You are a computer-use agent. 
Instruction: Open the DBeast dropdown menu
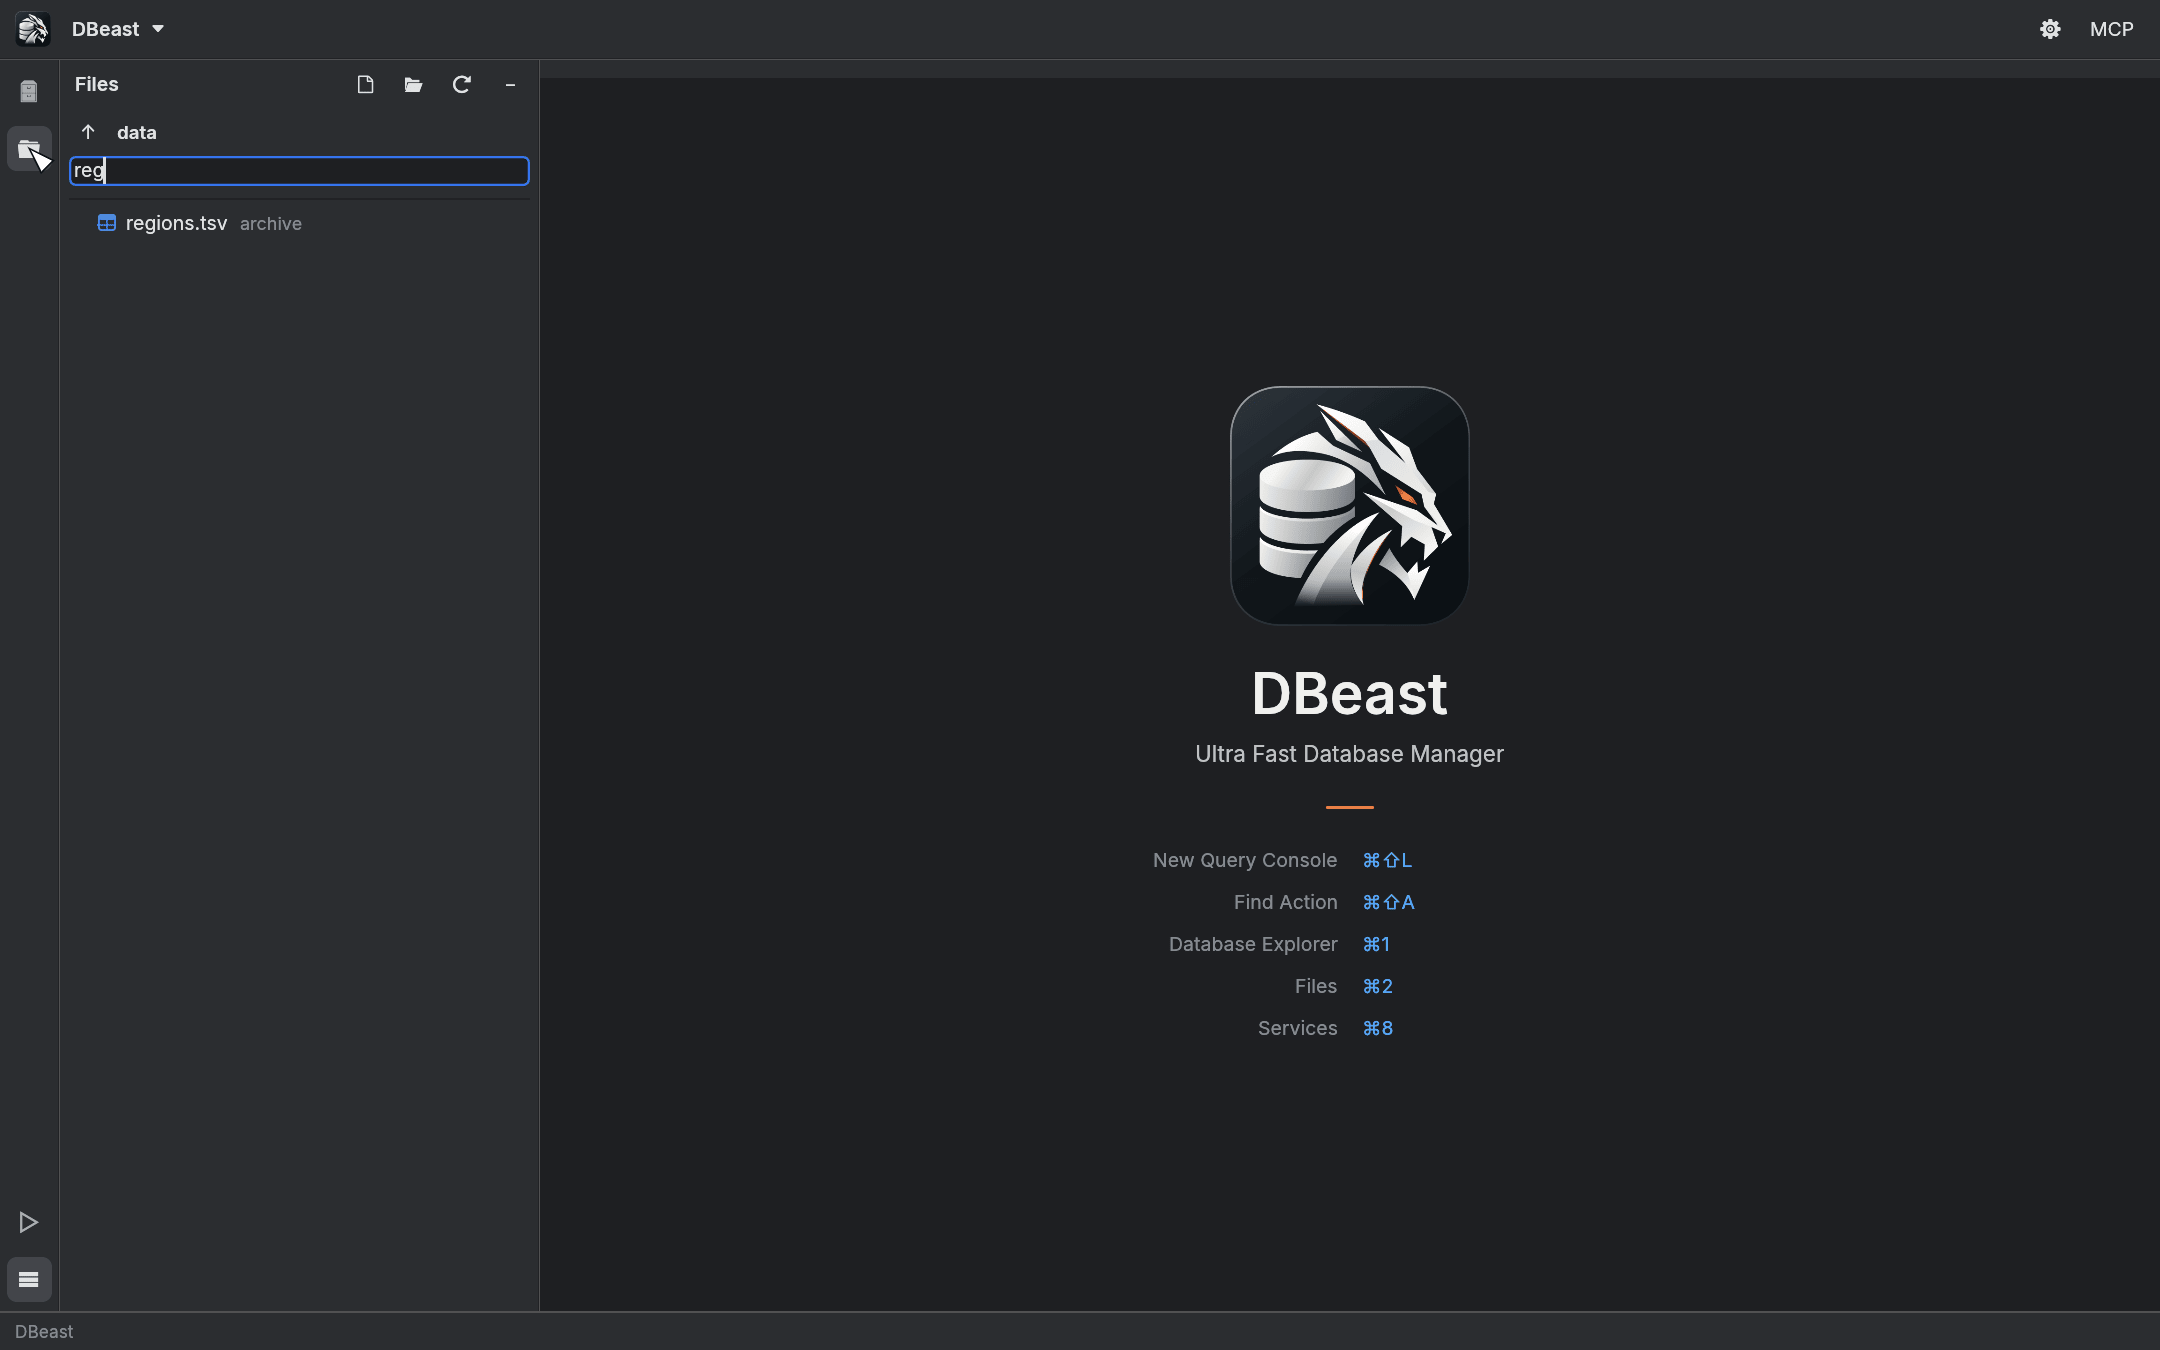click(x=118, y=29)
